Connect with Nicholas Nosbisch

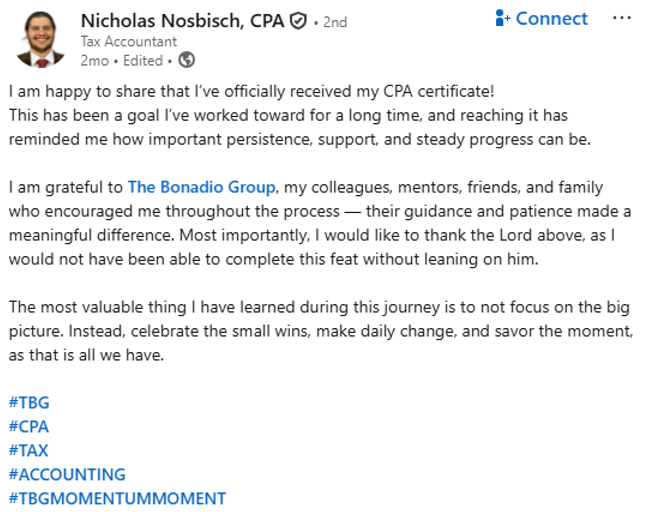pos(541,19)
